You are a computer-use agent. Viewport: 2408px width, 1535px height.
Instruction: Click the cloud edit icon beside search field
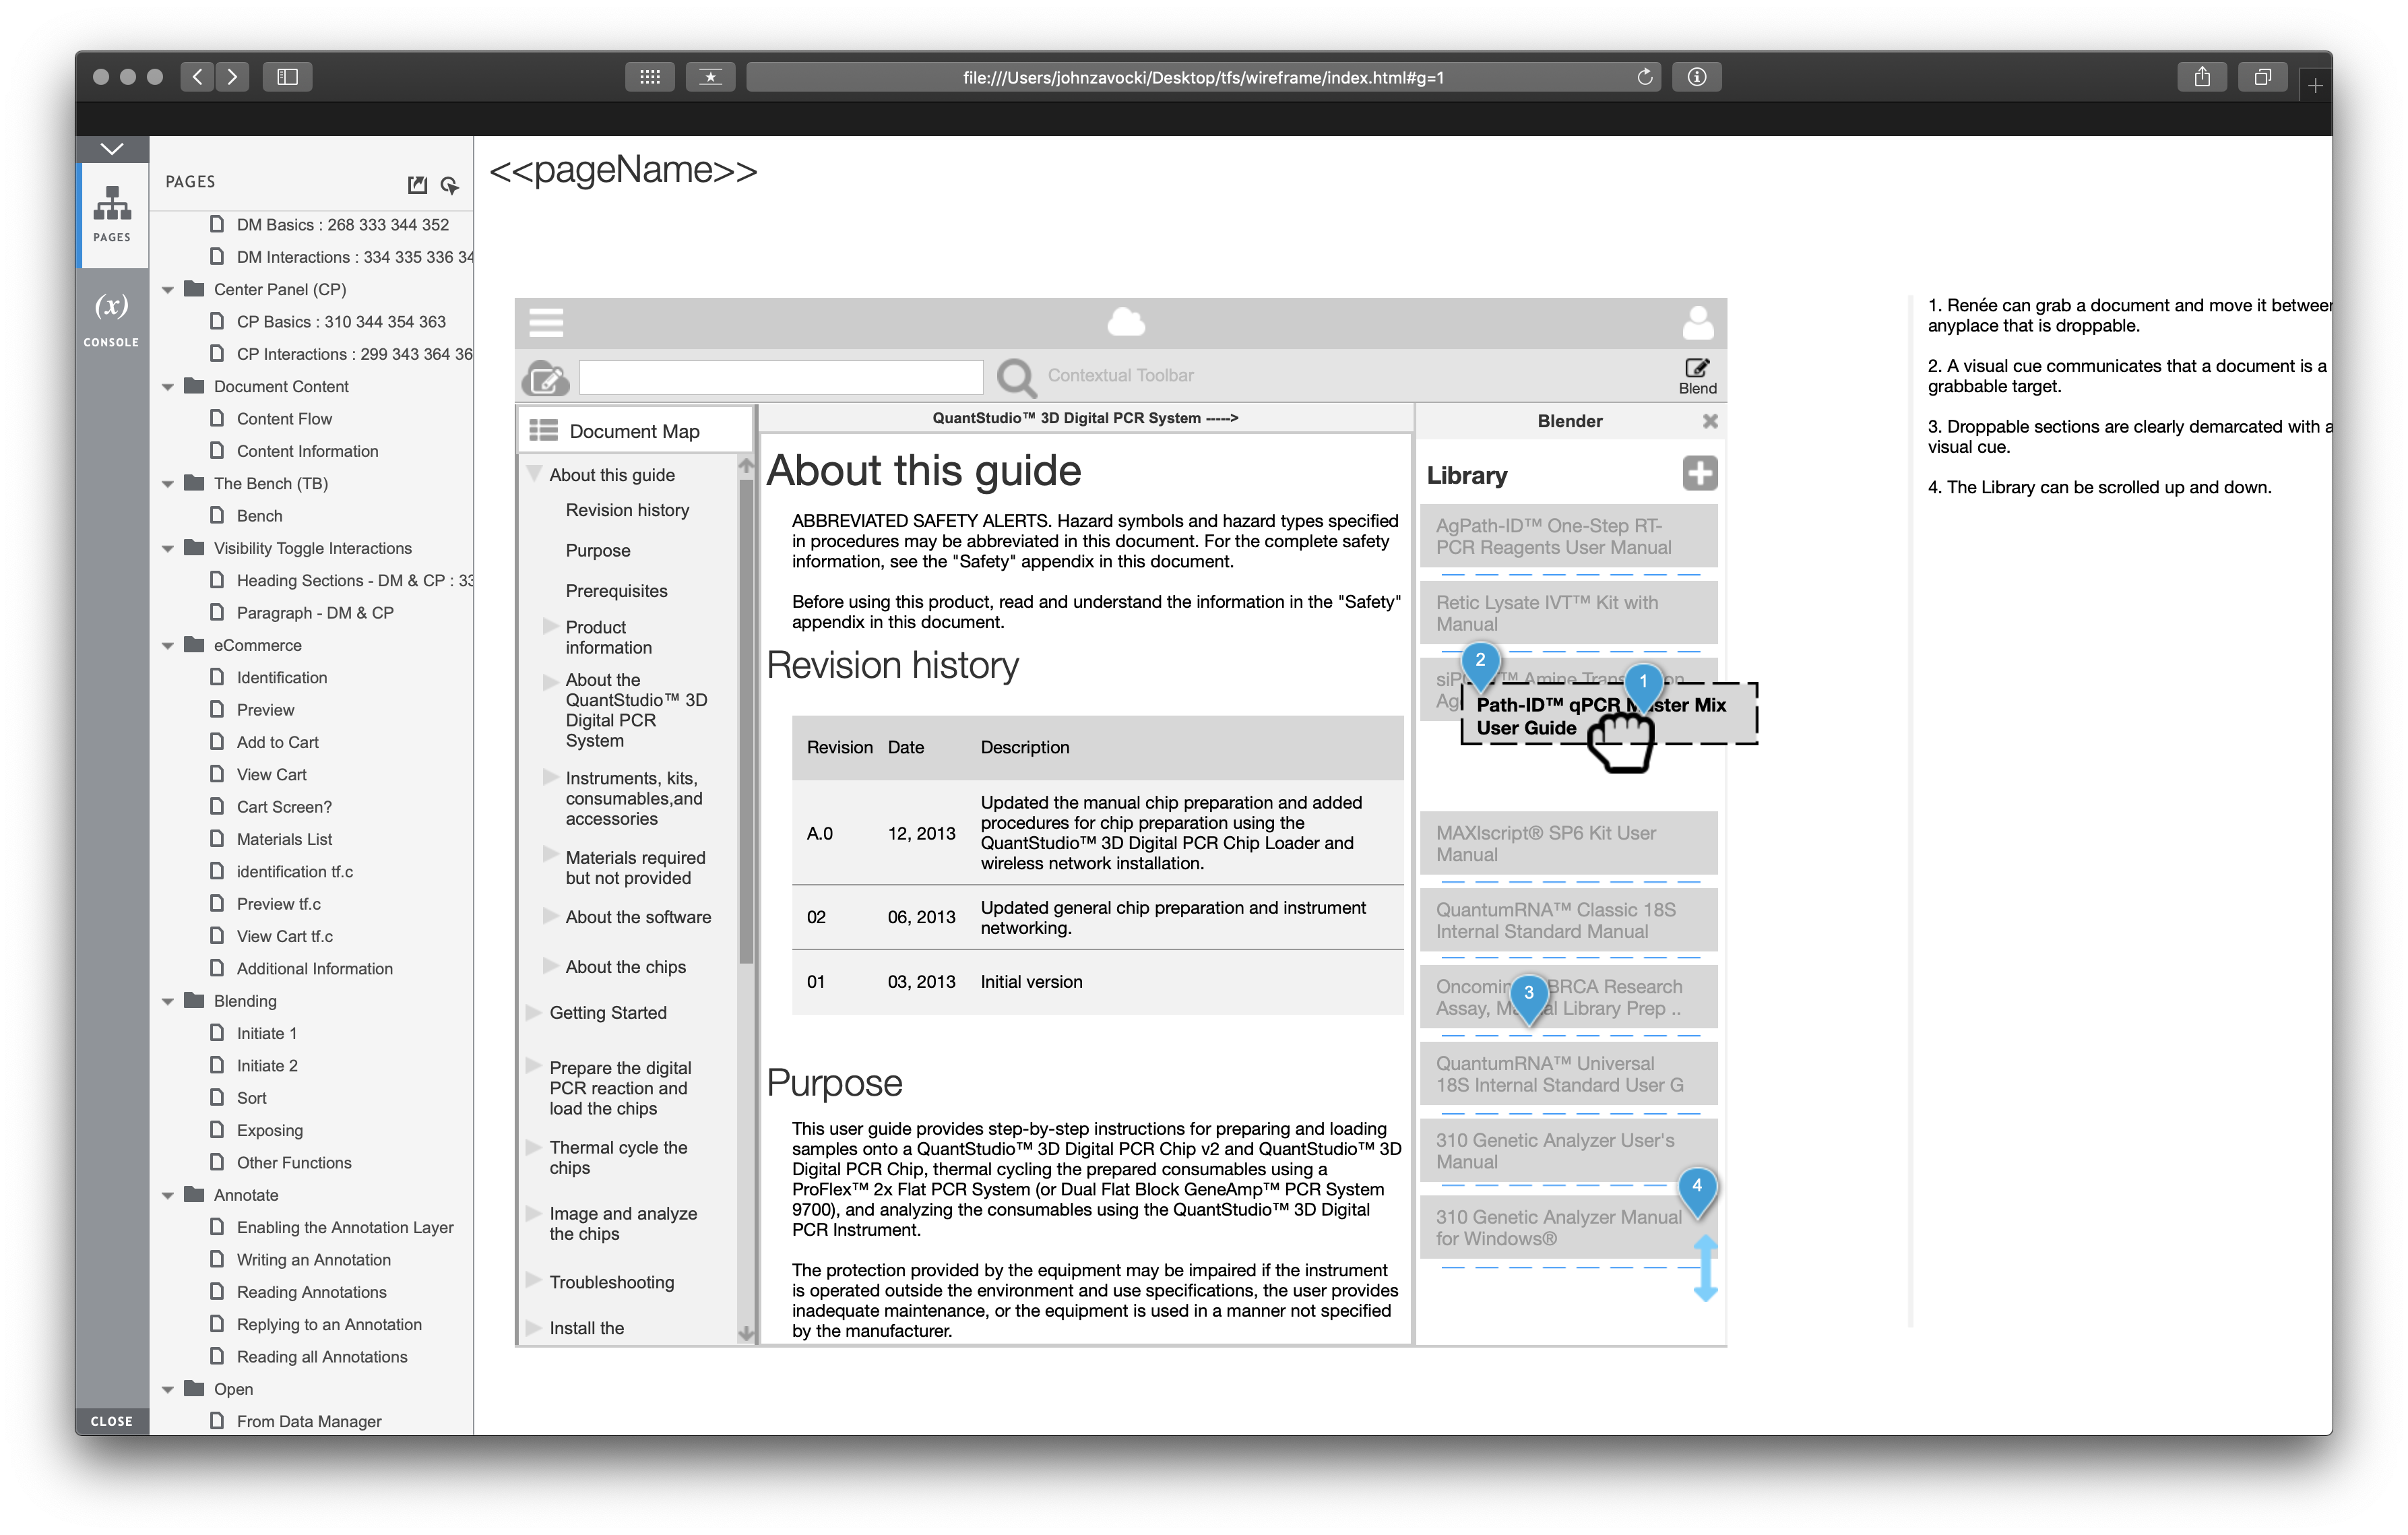545,378
